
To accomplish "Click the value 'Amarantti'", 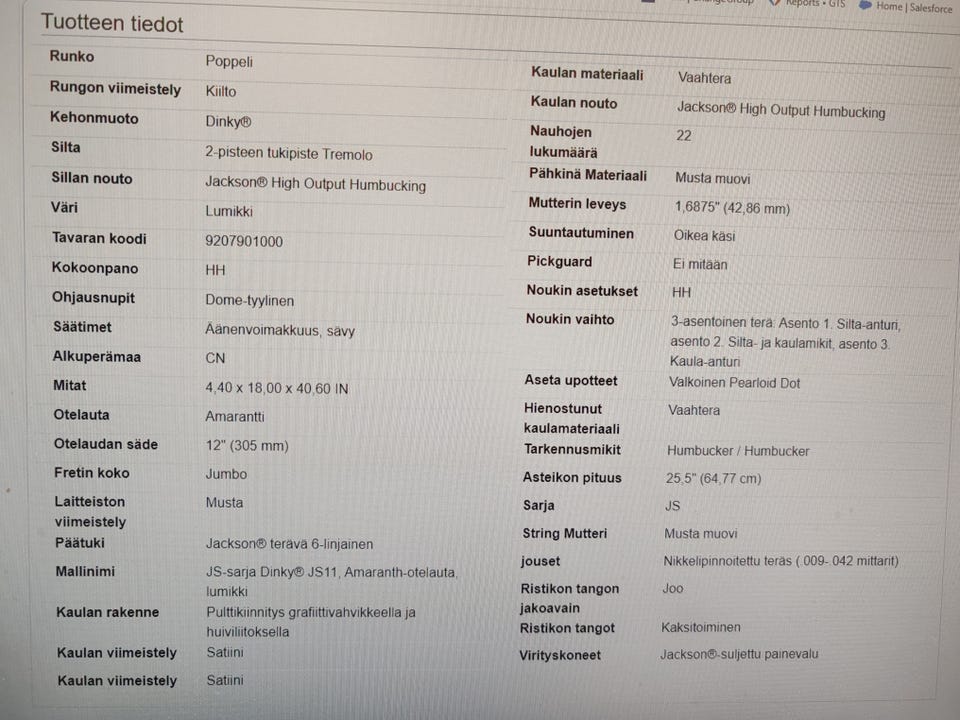I will click(x=235, y=417).
